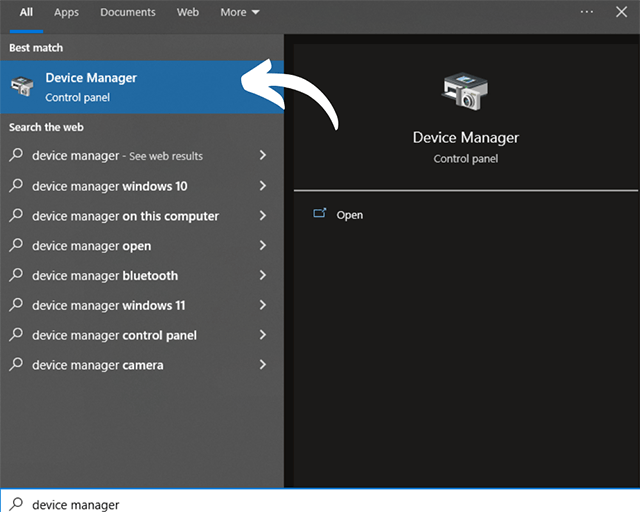Select 'device manager on this computer' suggestion
Viewport: 640px width, 512px height.
point(142,216)
